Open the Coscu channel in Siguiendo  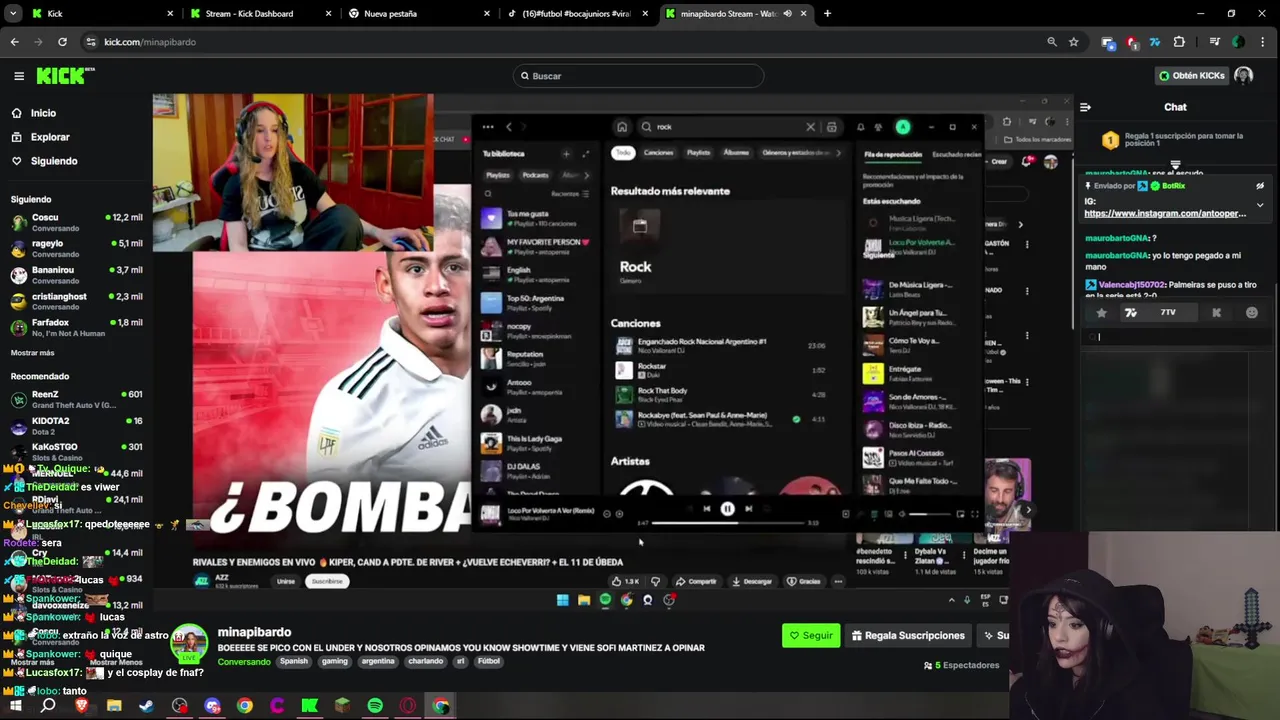coord(76,222)
